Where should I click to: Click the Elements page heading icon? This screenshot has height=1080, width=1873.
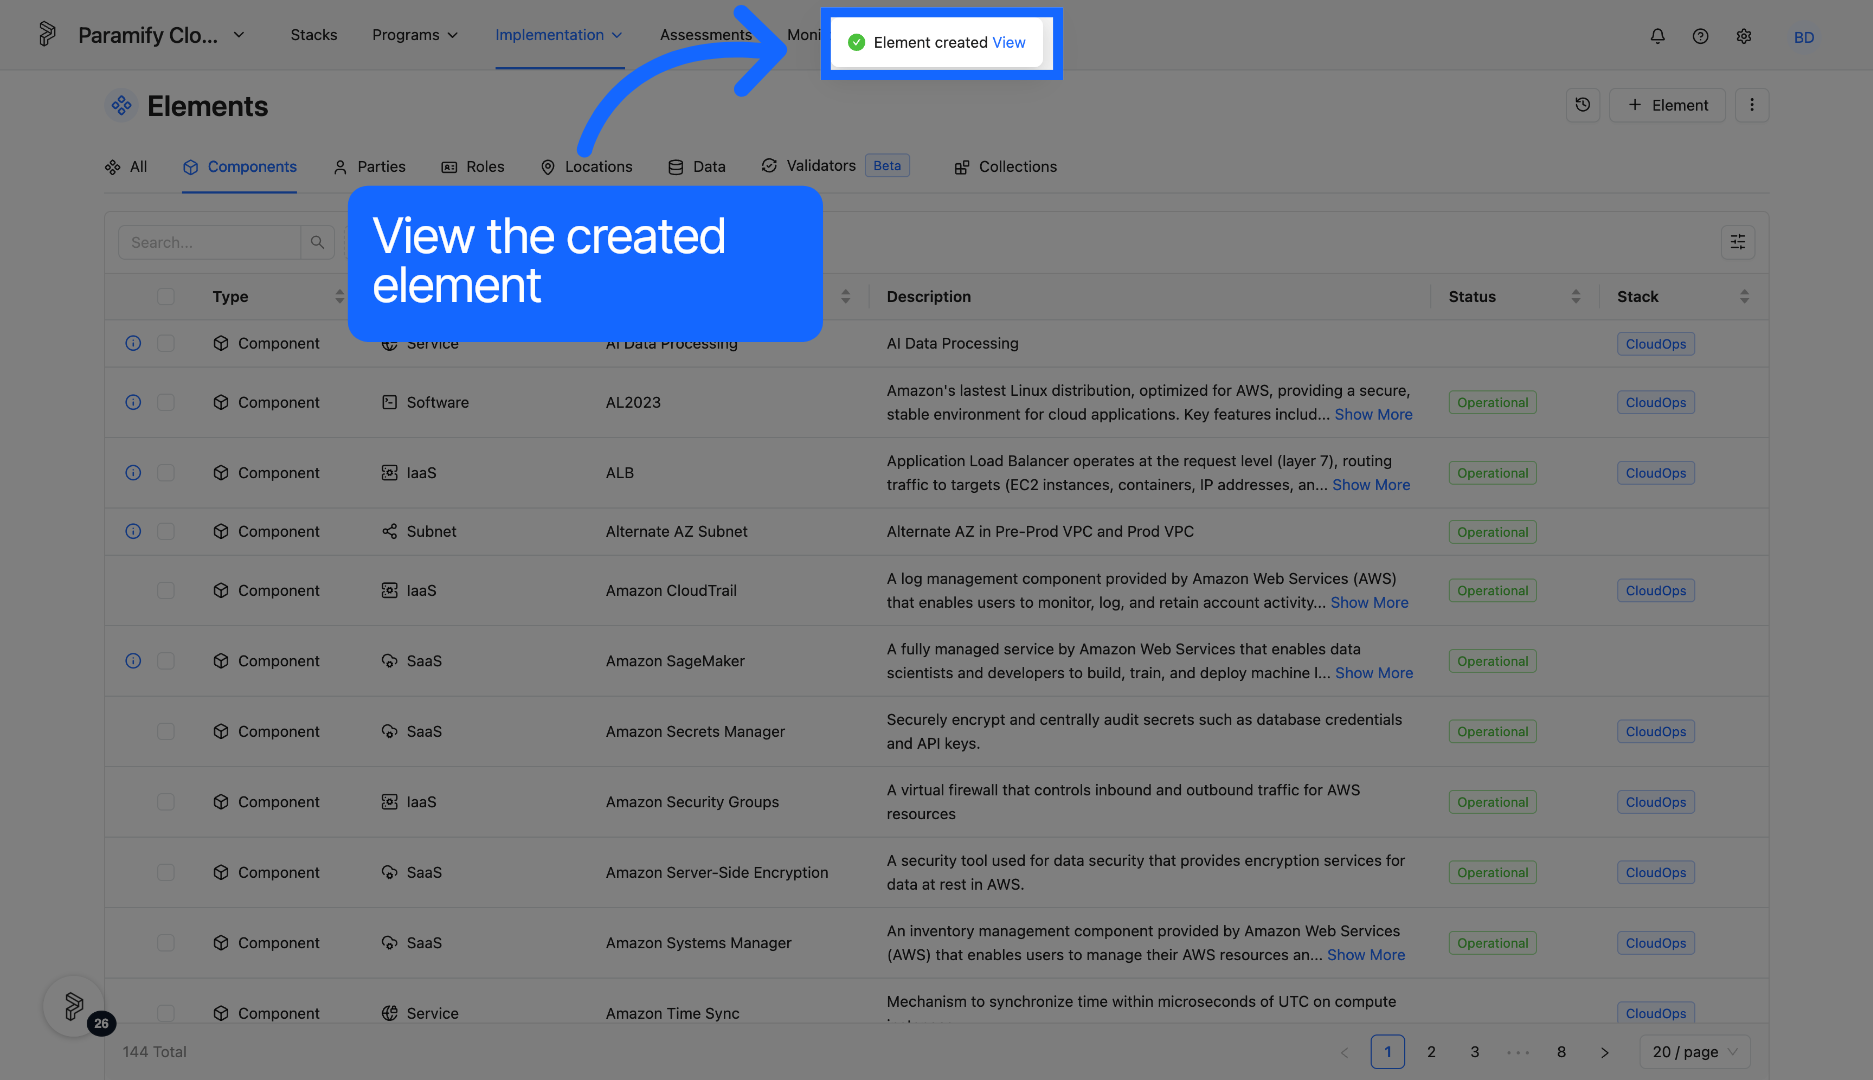(121, 105)
